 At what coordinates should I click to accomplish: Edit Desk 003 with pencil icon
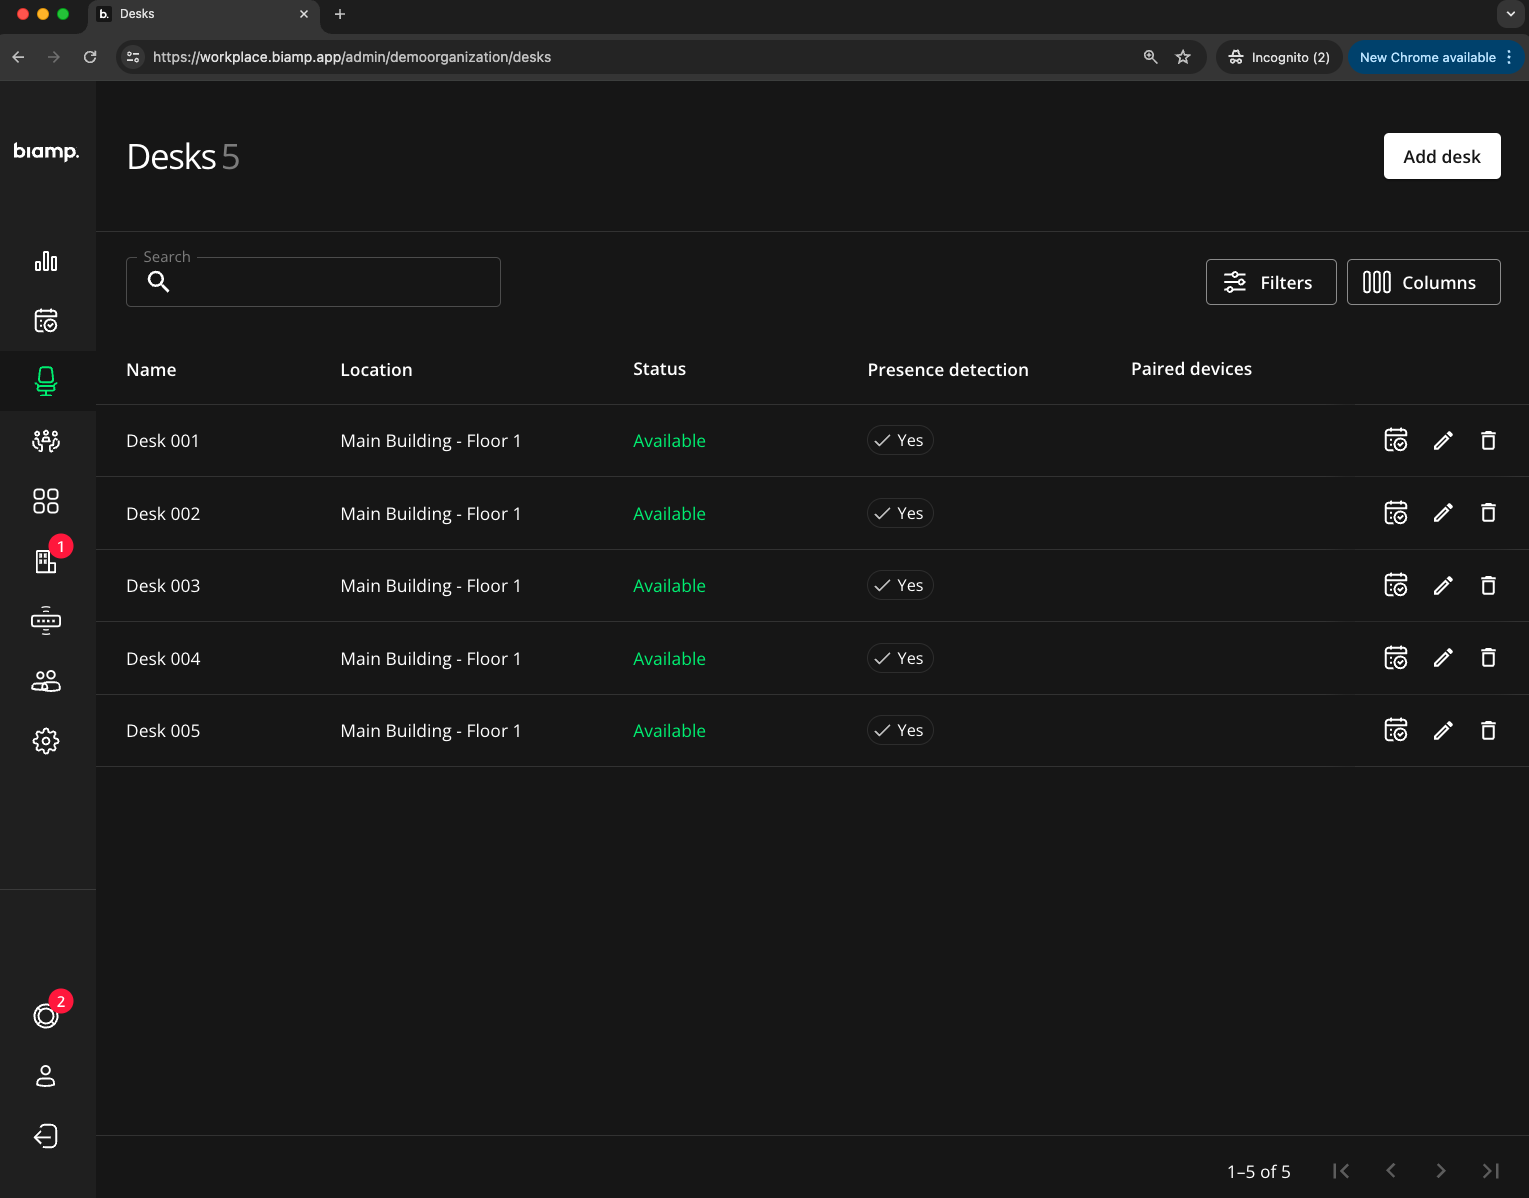(1443, 585)
